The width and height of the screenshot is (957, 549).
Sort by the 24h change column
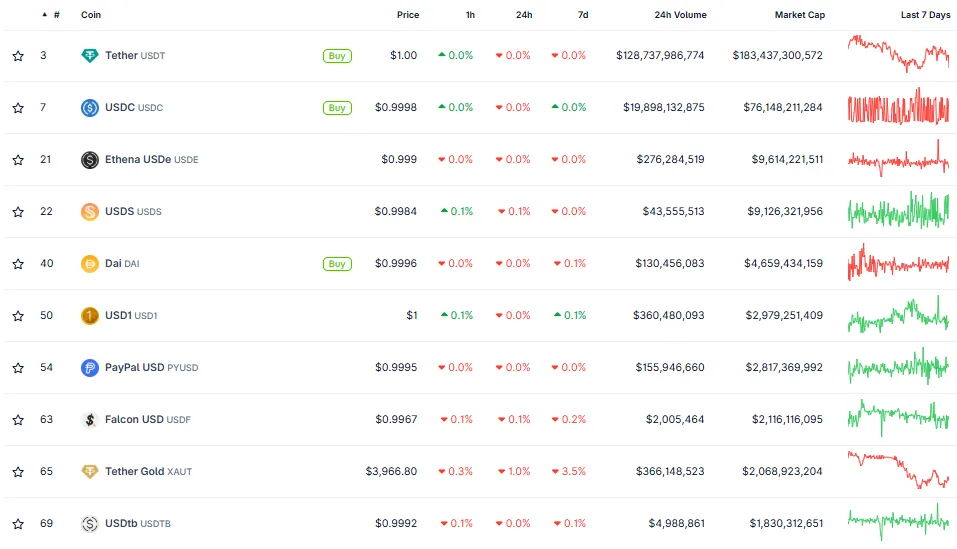tap(524, 15)
